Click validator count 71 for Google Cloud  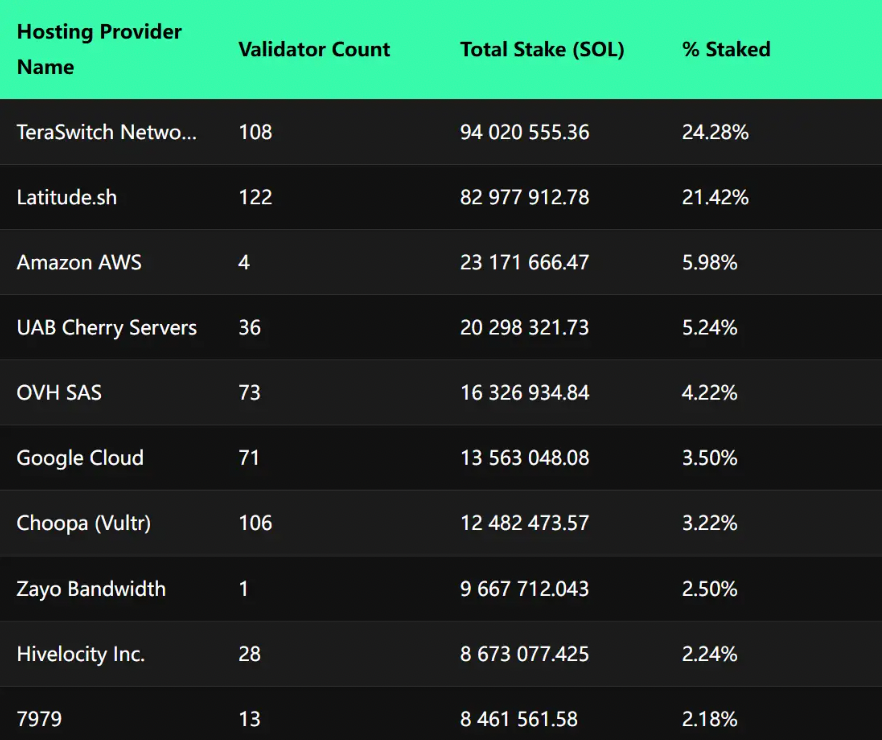[x=249, y=458]
